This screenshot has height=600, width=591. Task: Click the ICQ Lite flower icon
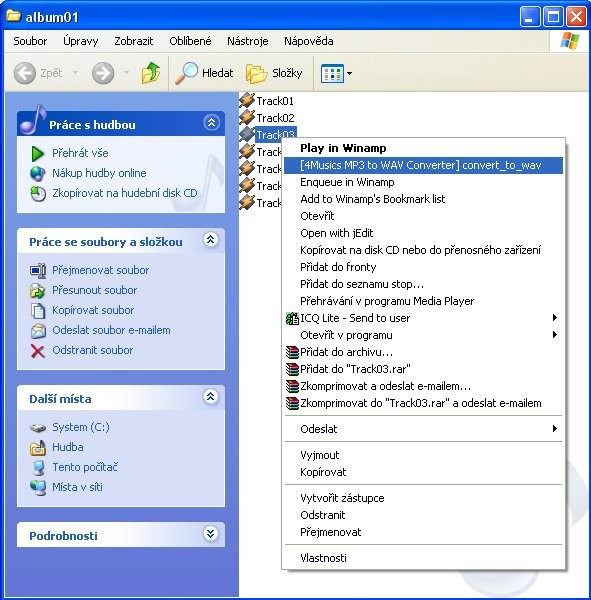pyautogui.click(x=292, y=318)
